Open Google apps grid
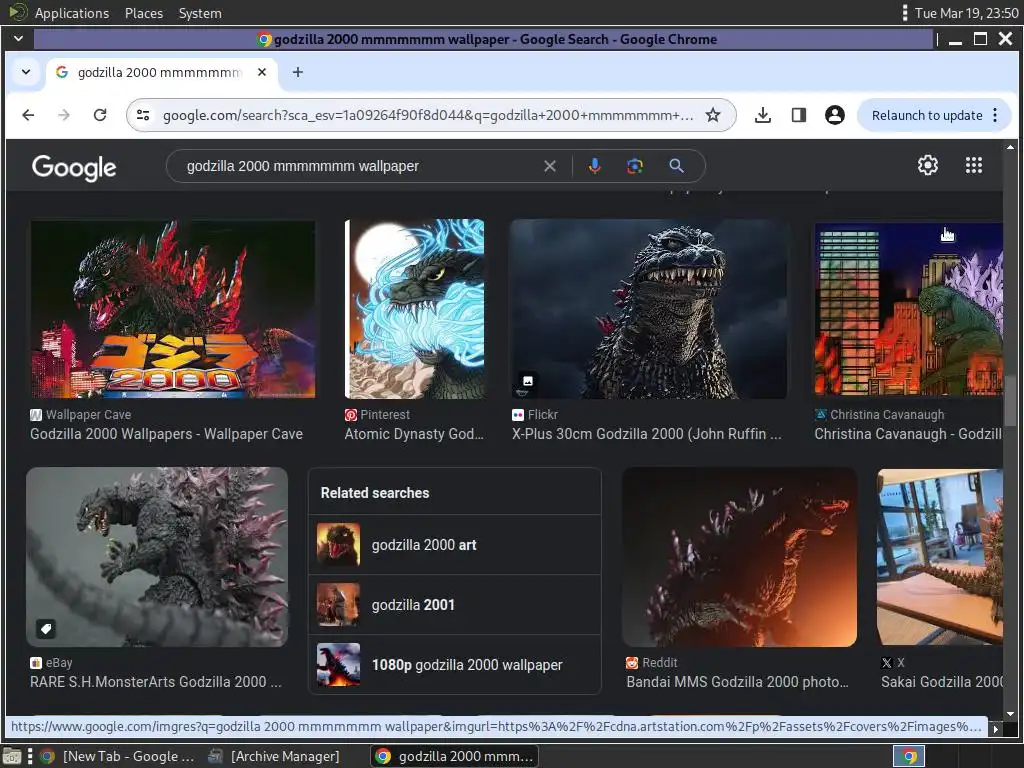The height and width of the screenshot is (768, 1024). click(x=974, y=165)
